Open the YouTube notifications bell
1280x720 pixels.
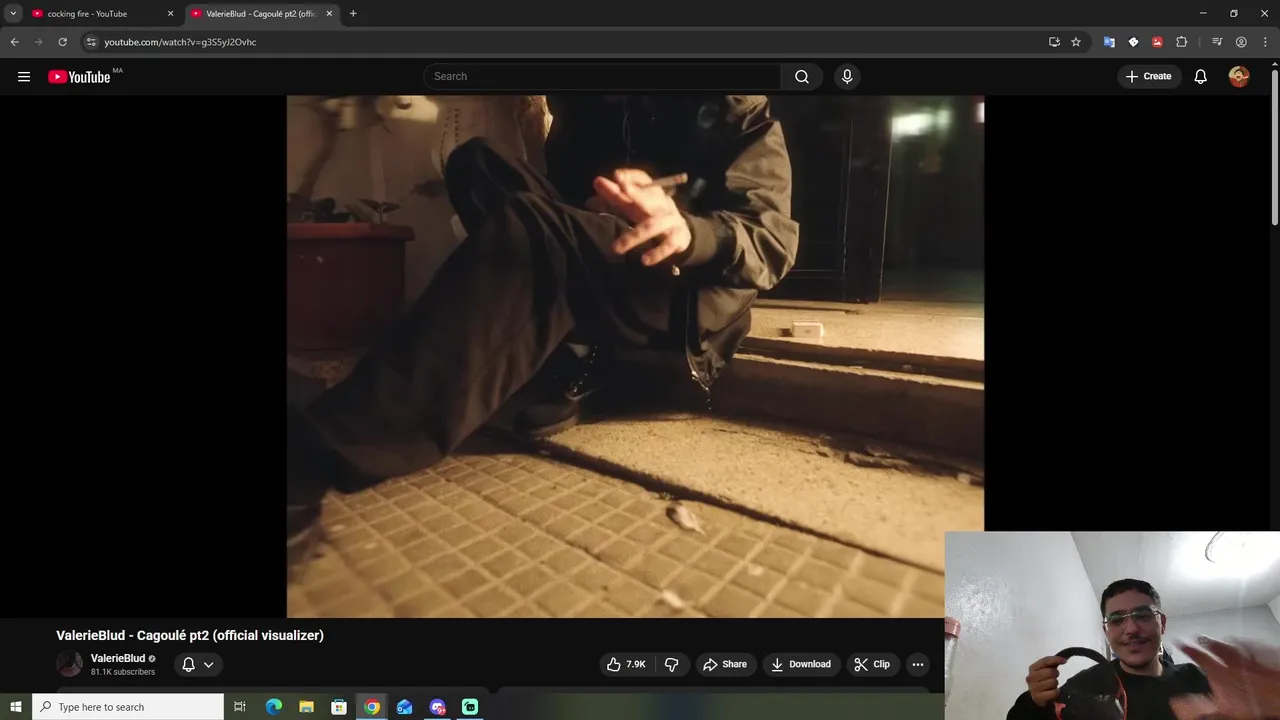click(x=1201, y=77)
